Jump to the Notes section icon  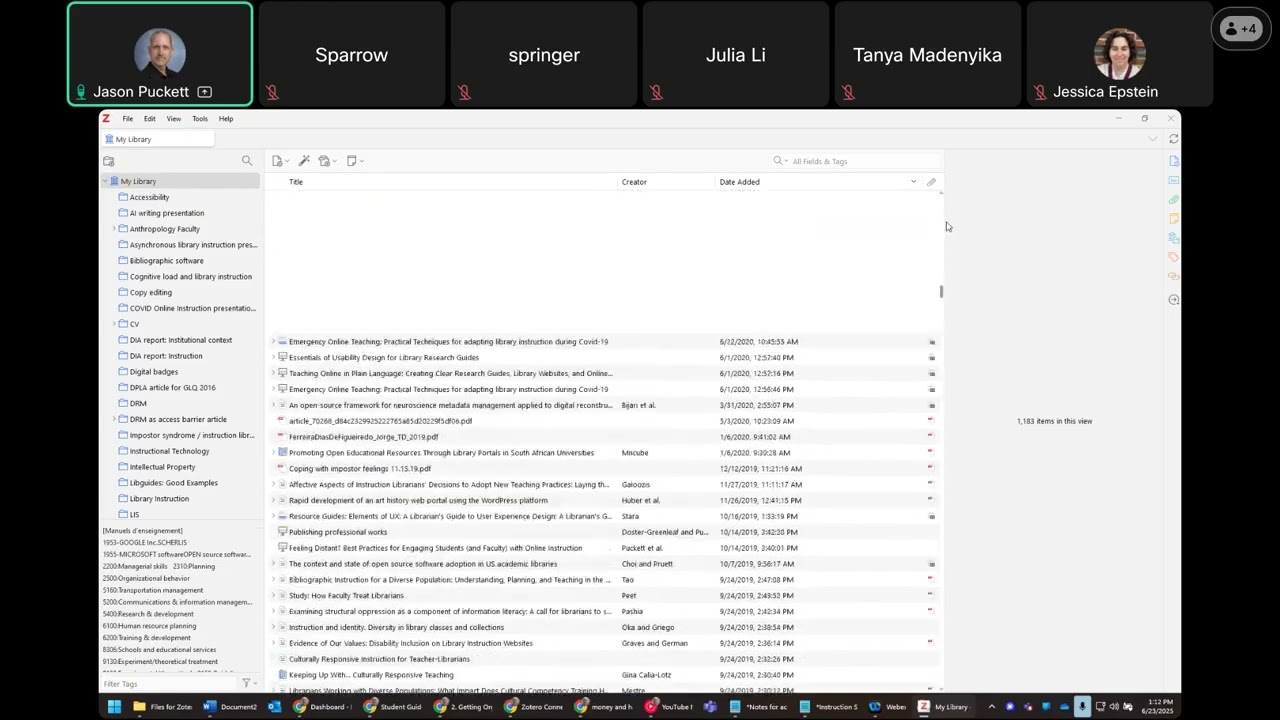coord(1174,219)
